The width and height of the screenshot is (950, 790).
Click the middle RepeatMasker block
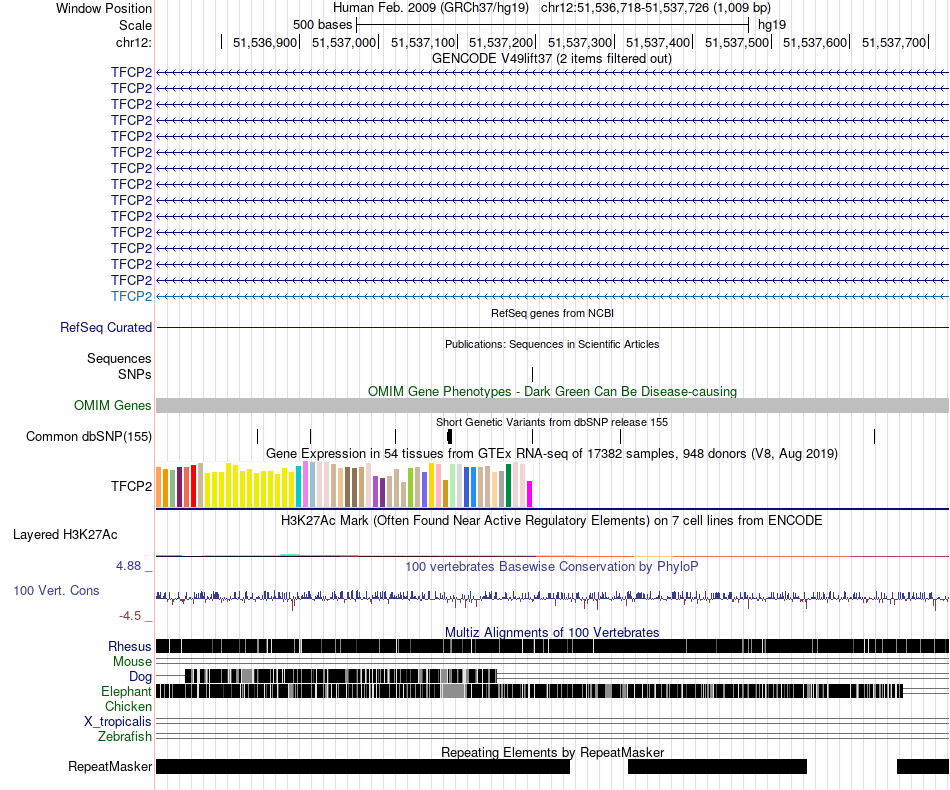pyautogui.click(x=717, y=766)
